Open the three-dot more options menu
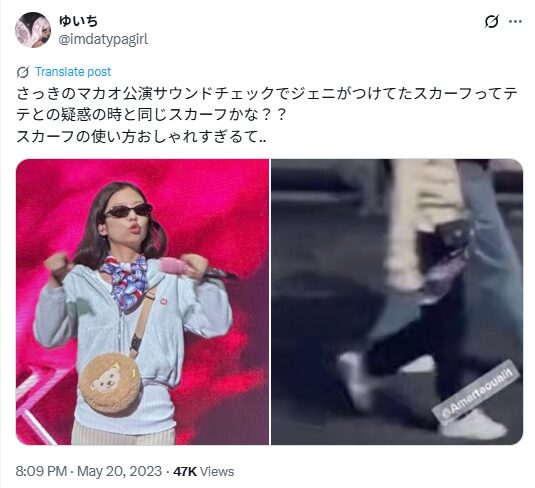This screenshot has width=535, height=488. pyautogui.click(x=516, y=21)
